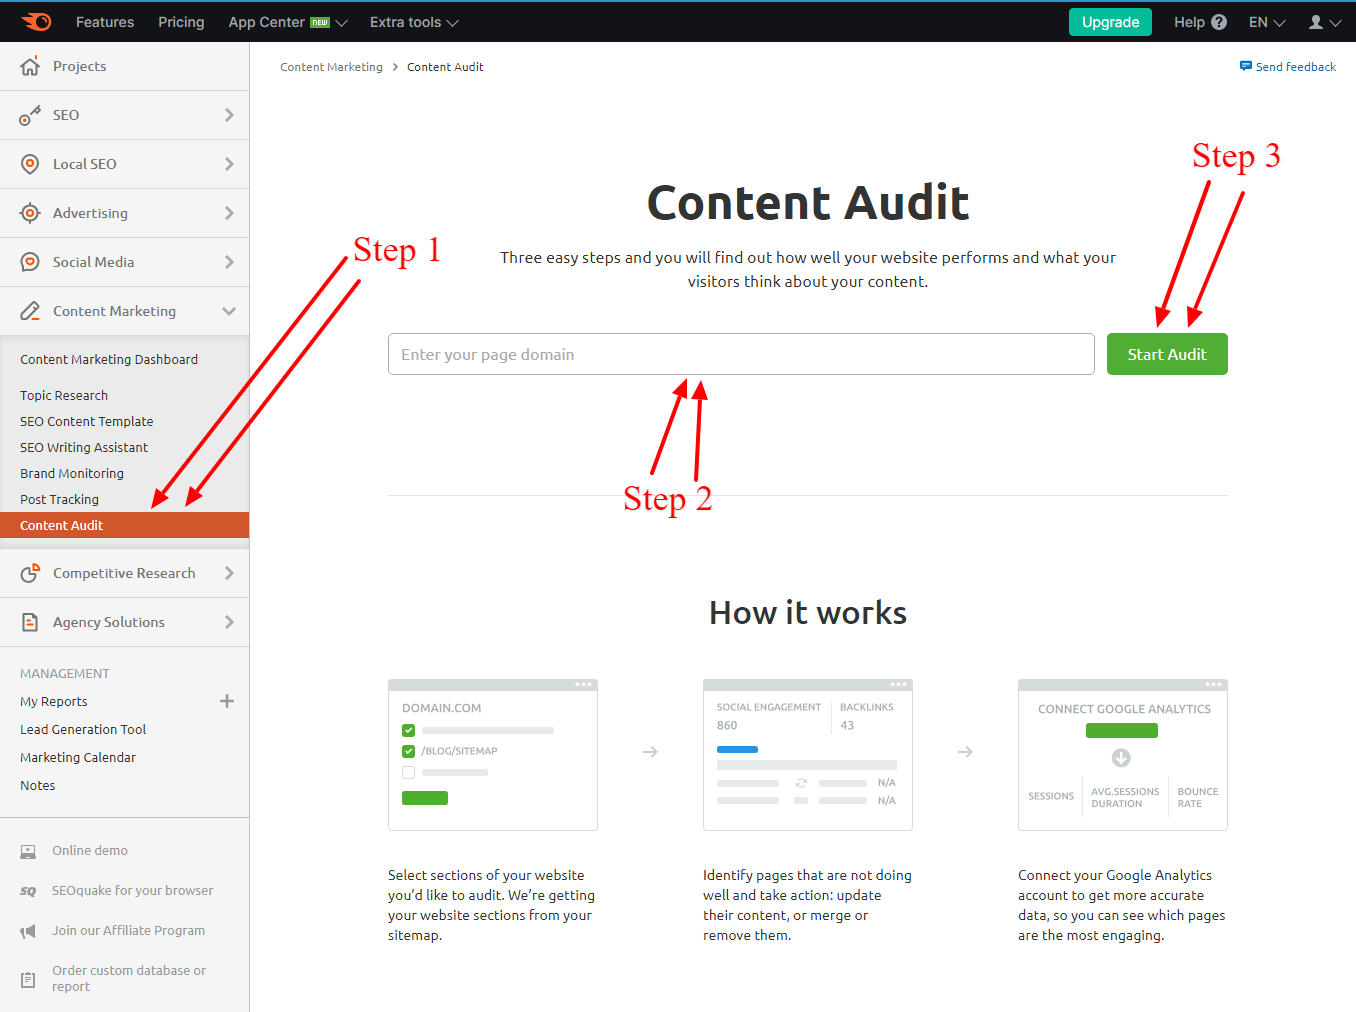Open the EN language dropdown
The image size is (1356, 1012).
(1267, 22)
